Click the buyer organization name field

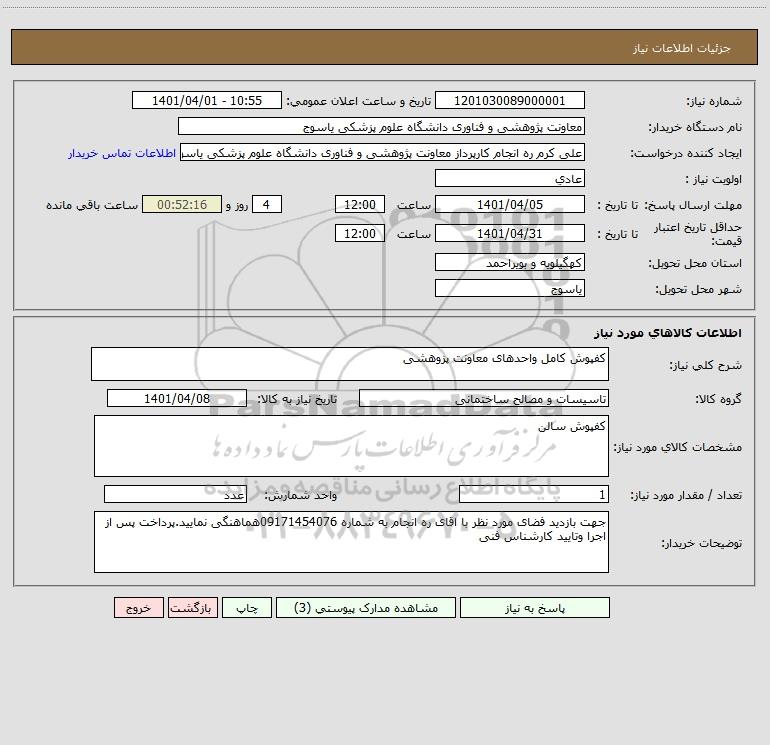[381, 126]
